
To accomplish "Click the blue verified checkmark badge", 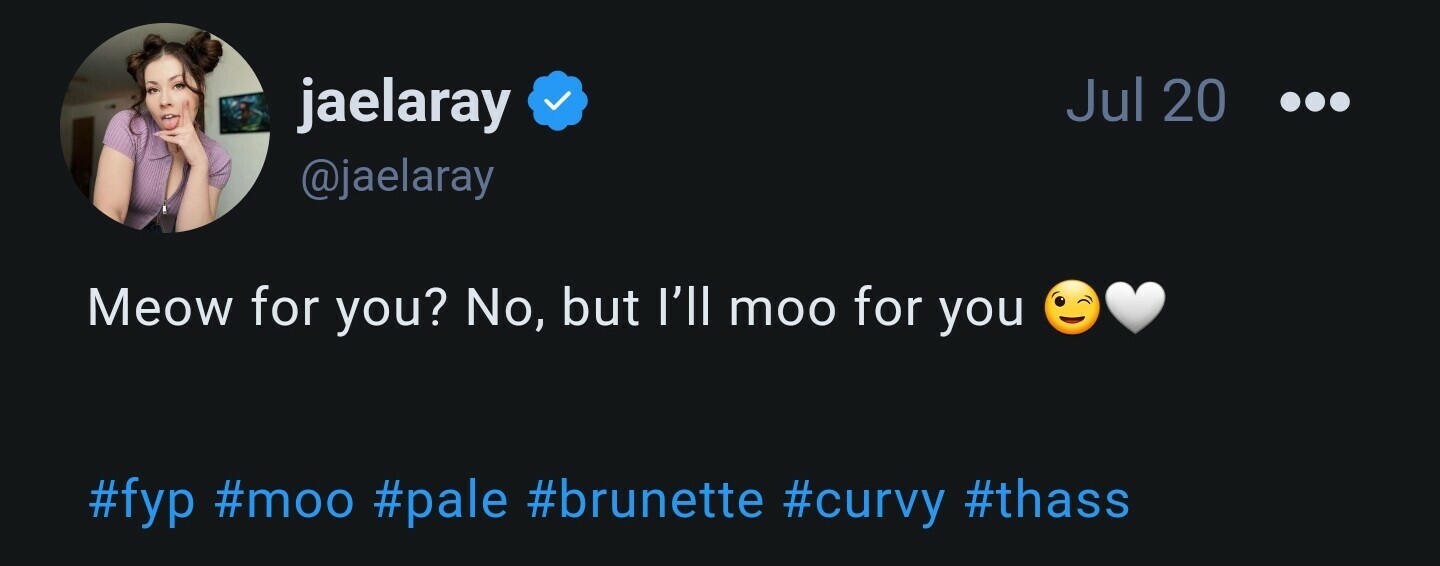I will coord(557,102).
